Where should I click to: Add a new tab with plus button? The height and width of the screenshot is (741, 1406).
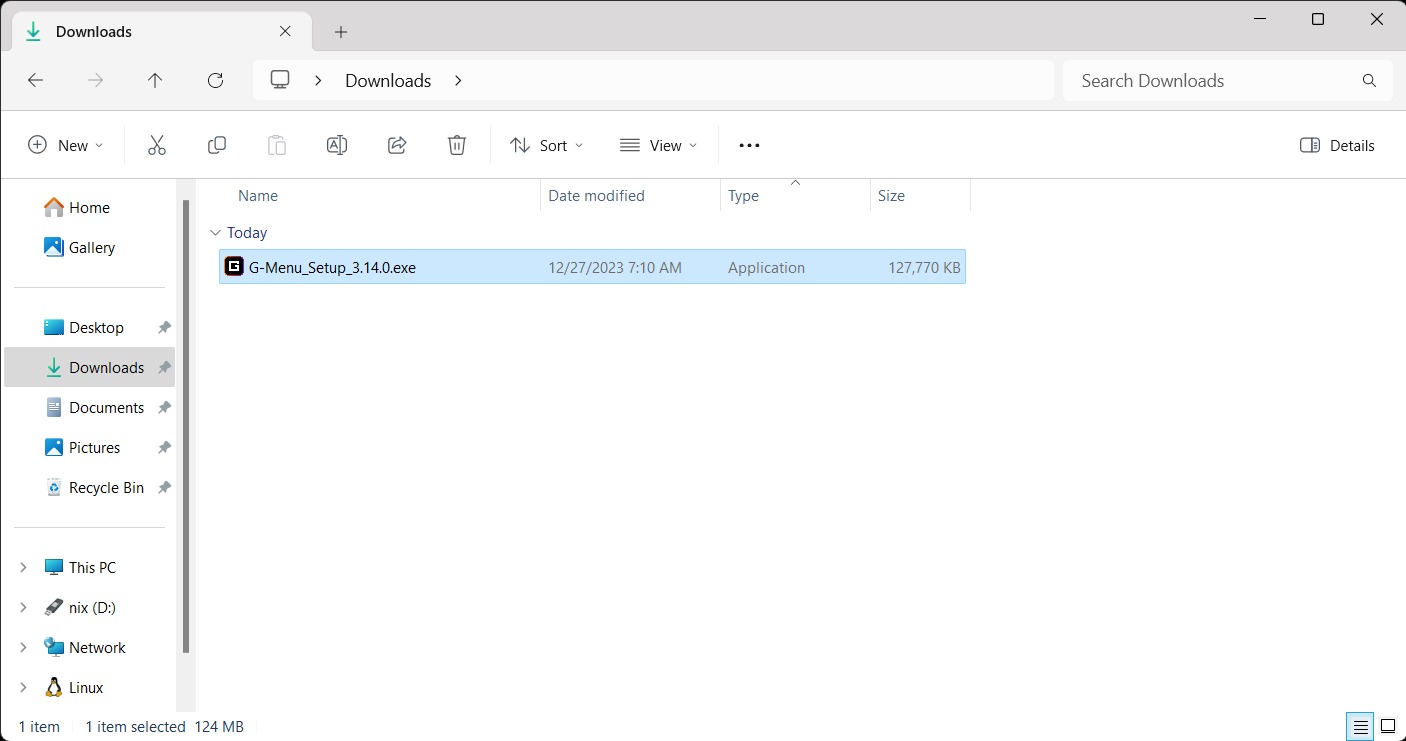click(x=341, y=32)
